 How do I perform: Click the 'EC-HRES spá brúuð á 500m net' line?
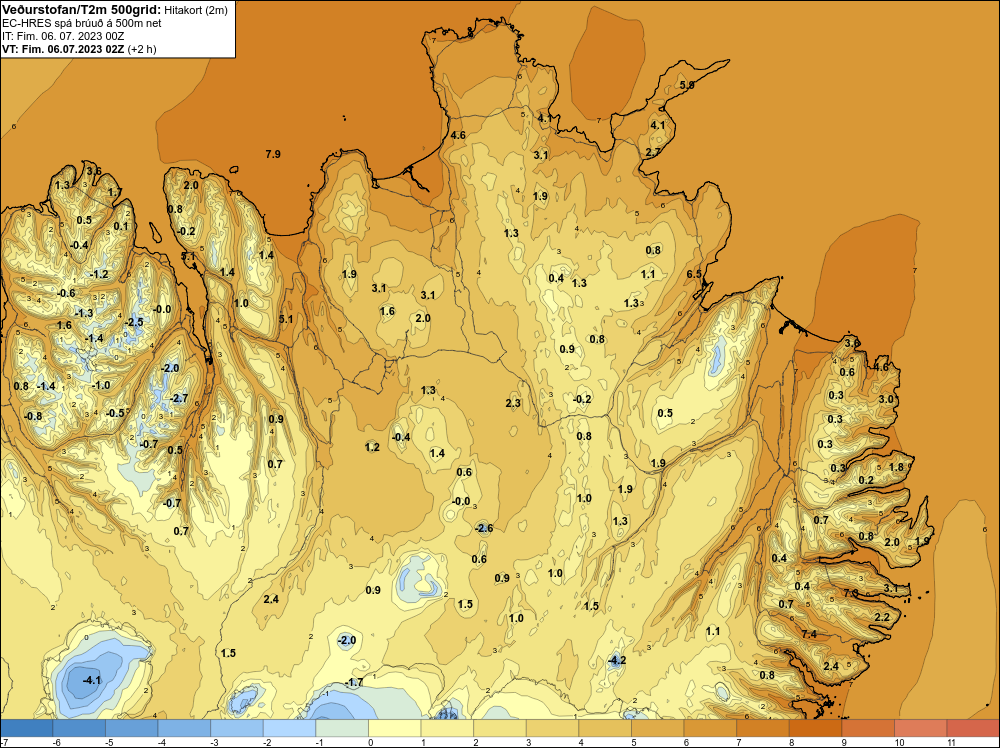point(82,23)
